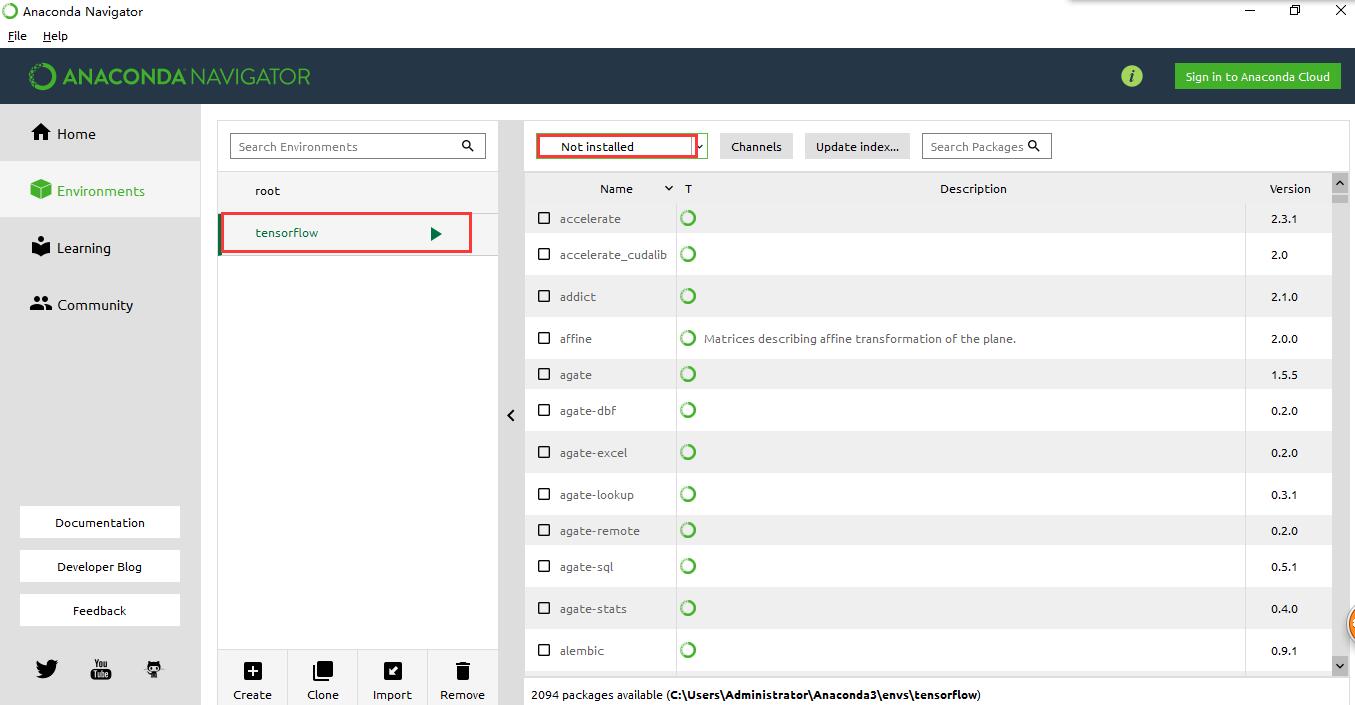Open the File menu
The image size is (1355, 705).
(x=17, y=35)
